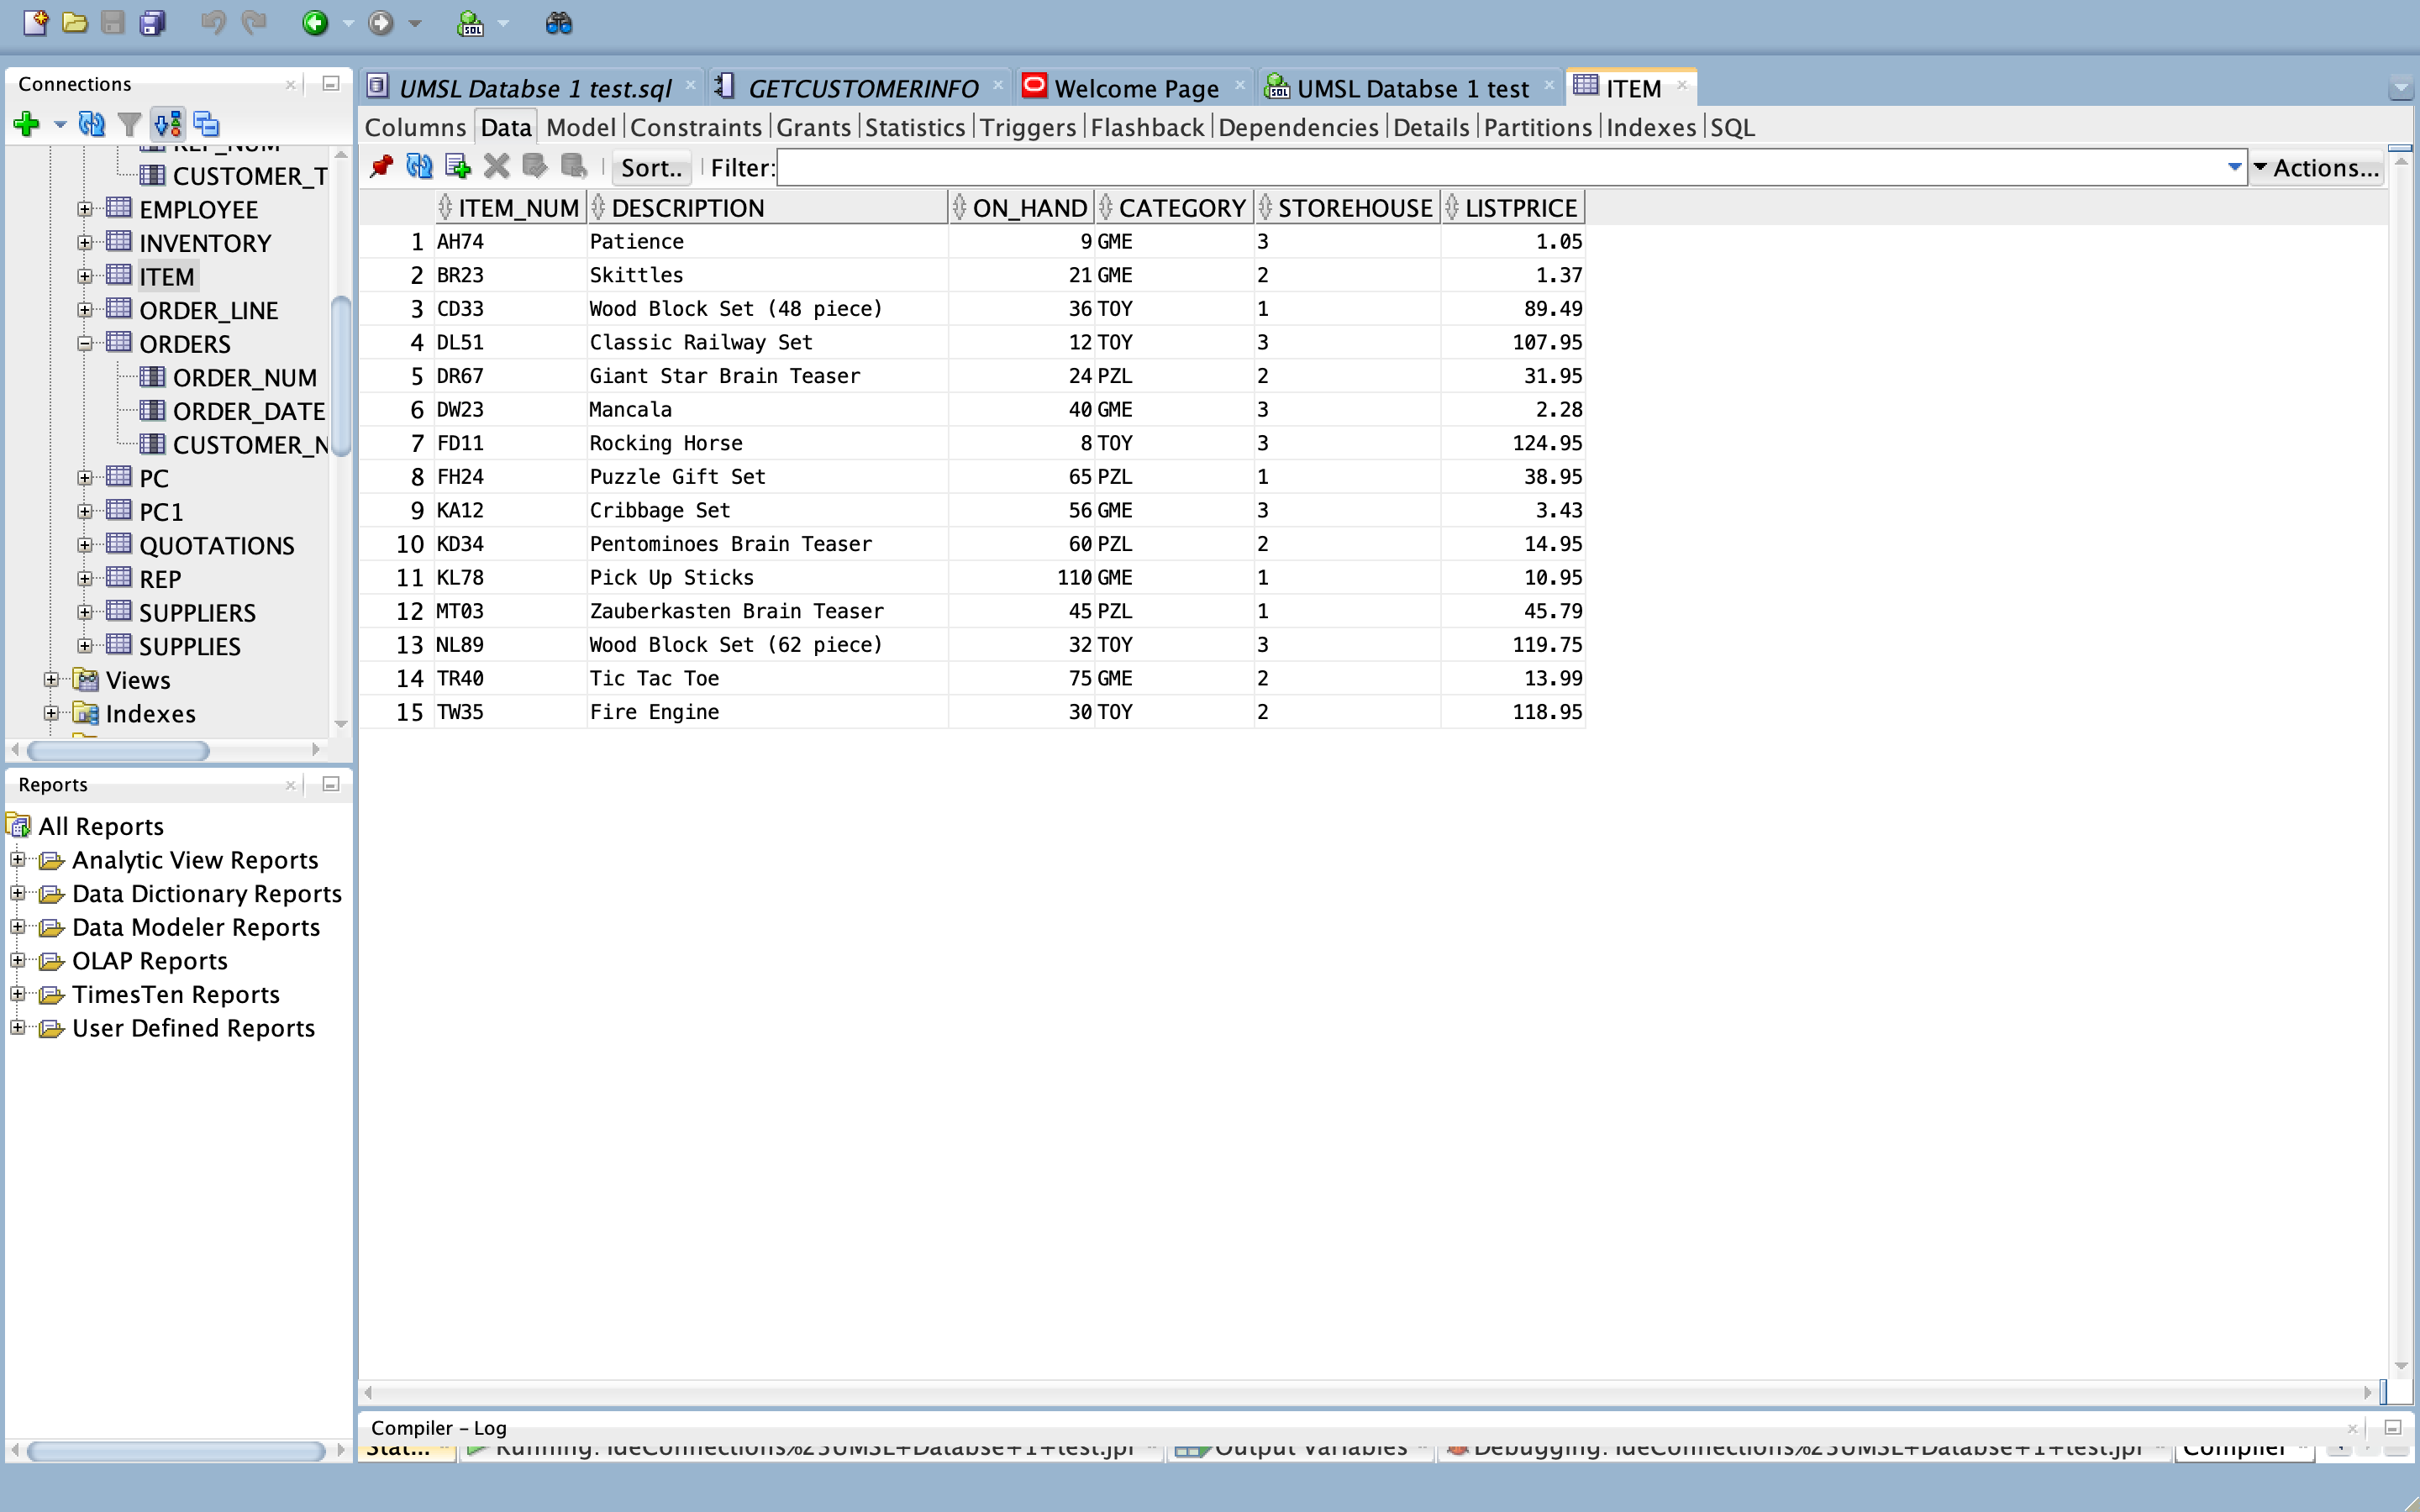
Task: Expand the Data Dictionary Reports folder
Action: [x=17, y=893]
